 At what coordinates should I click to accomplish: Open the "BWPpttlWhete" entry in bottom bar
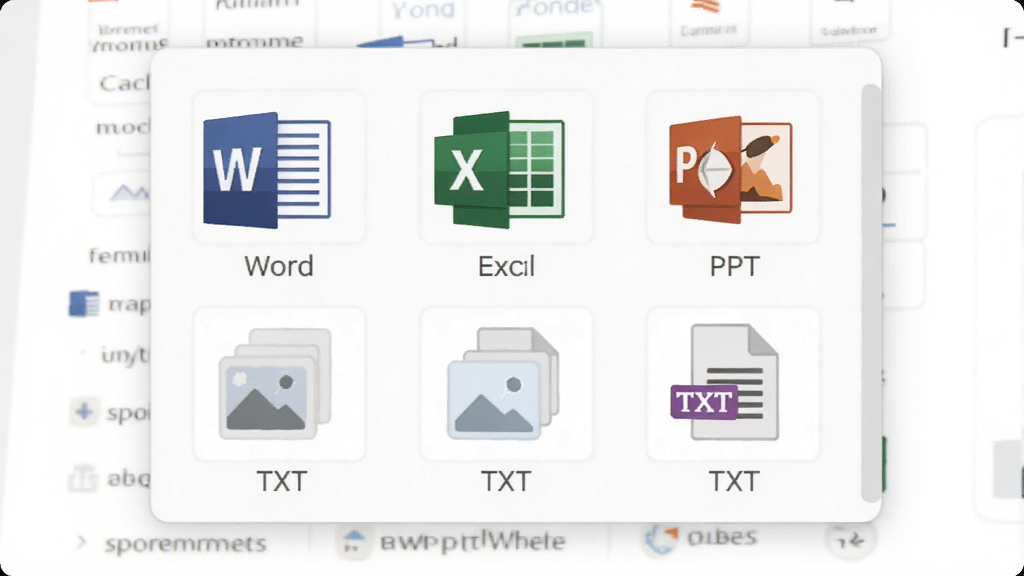pyautogui.click(x=472, y=541)
